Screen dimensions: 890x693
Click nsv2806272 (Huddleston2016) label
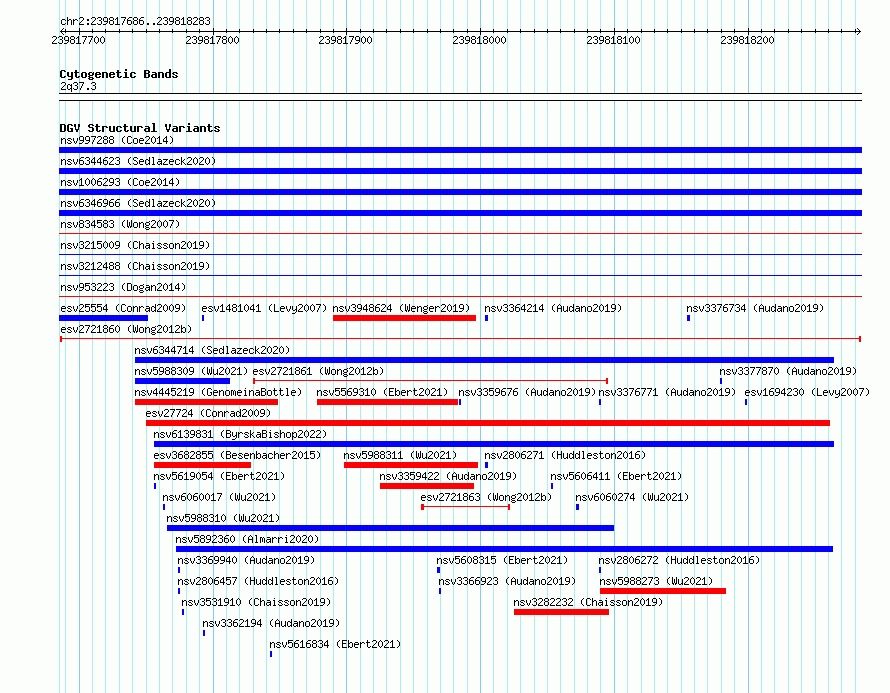[679, 560]
